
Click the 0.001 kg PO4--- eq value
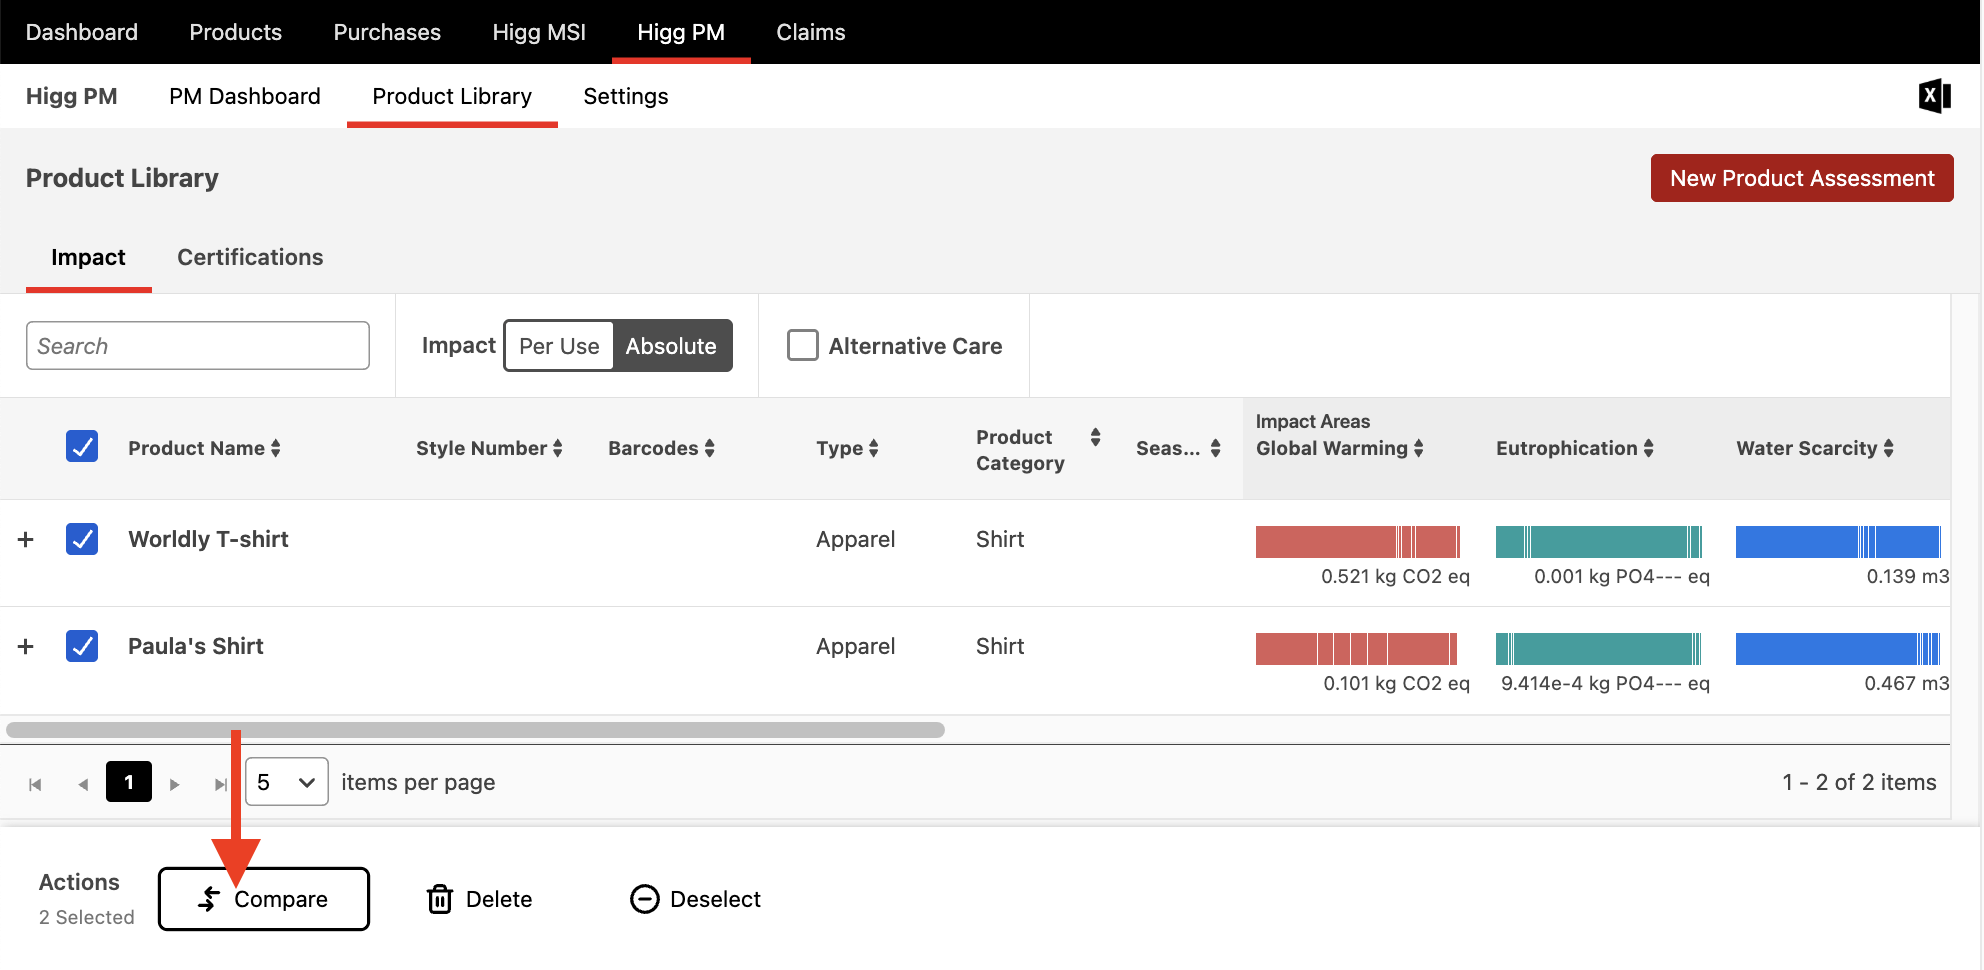[x=1622, y=576]
